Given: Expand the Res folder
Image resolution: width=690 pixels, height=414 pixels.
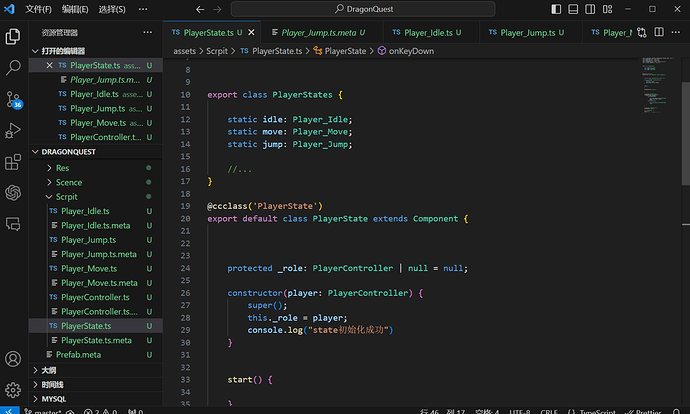Looking at the screenshot, I should click(62, 168).
